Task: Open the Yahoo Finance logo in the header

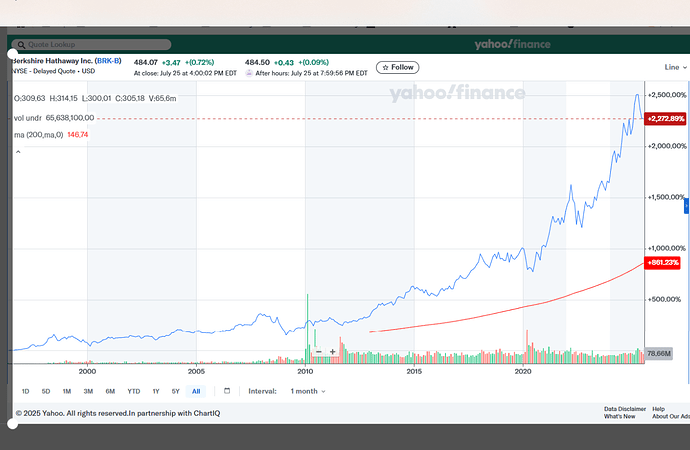Action: pyautogui.click(x=512, y=44)
